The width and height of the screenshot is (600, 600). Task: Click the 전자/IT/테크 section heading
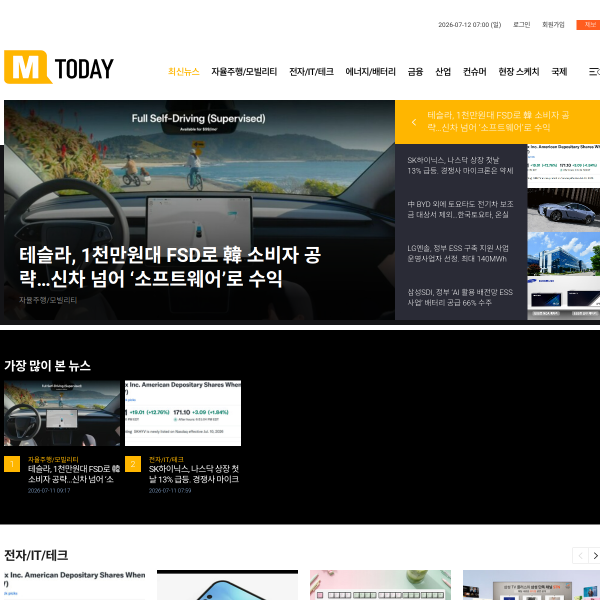[x=36, y=555]
